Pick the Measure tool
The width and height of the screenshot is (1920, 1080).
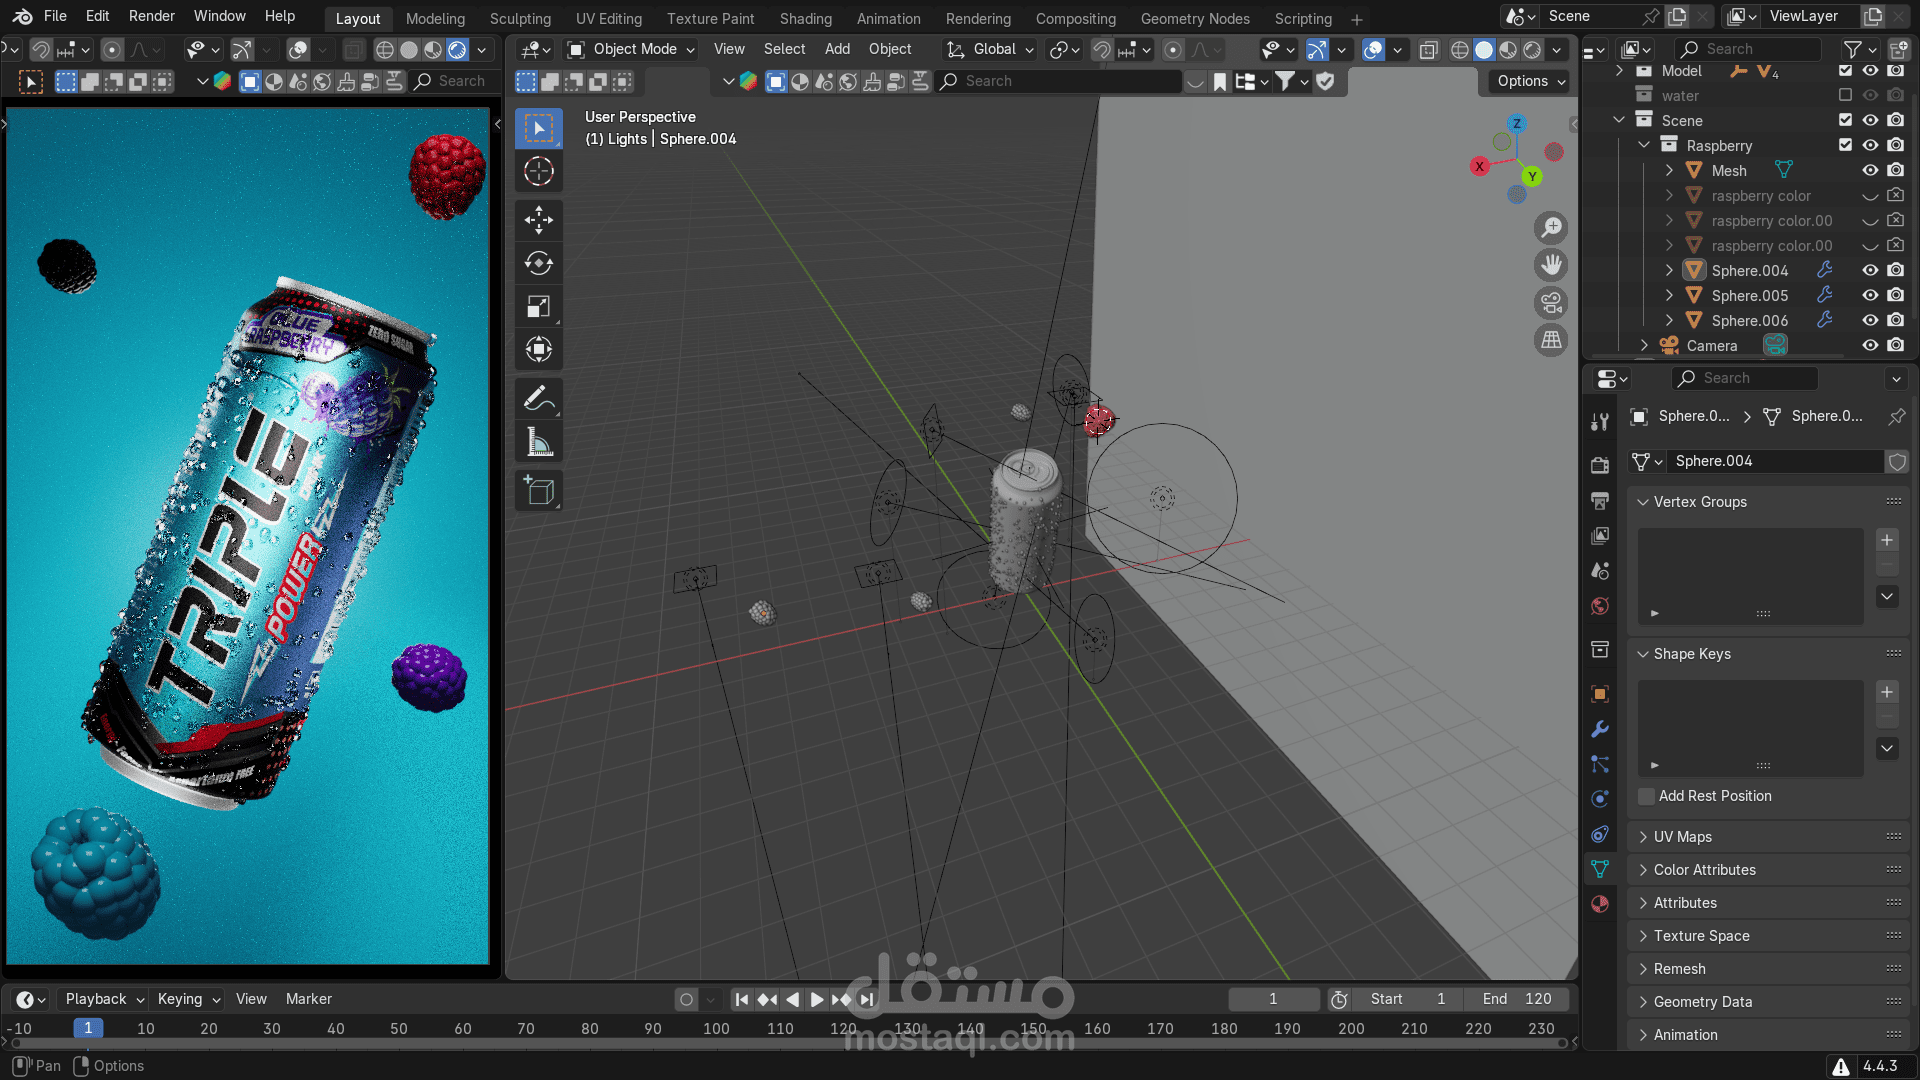coord(539,442)
